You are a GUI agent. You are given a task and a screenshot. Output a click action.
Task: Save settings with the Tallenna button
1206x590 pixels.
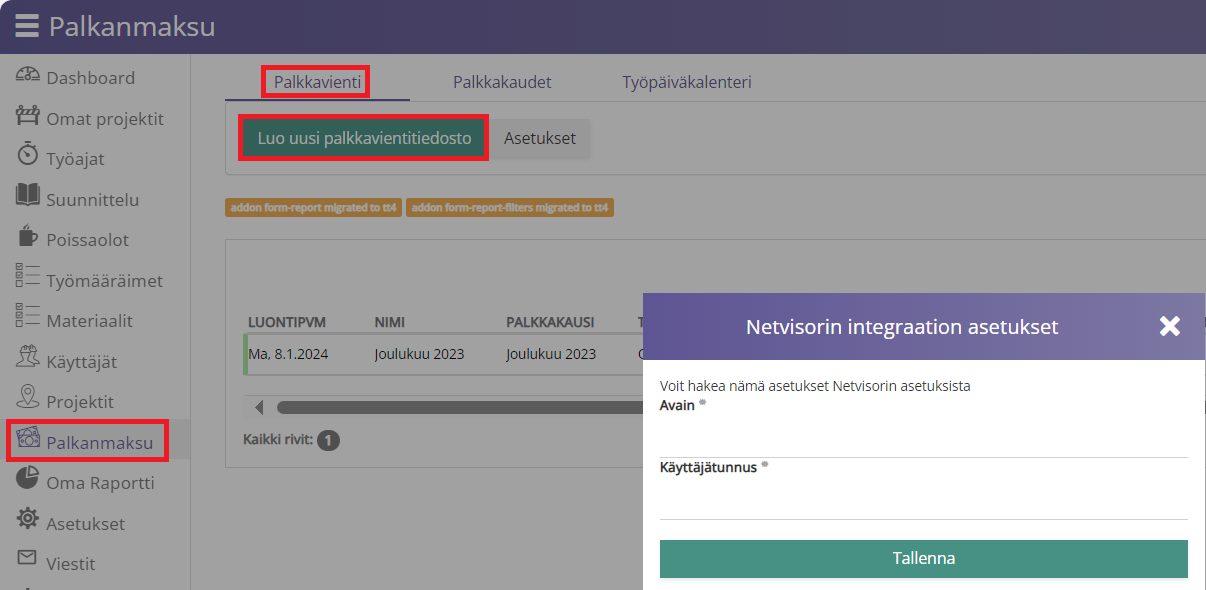(924, 558)
